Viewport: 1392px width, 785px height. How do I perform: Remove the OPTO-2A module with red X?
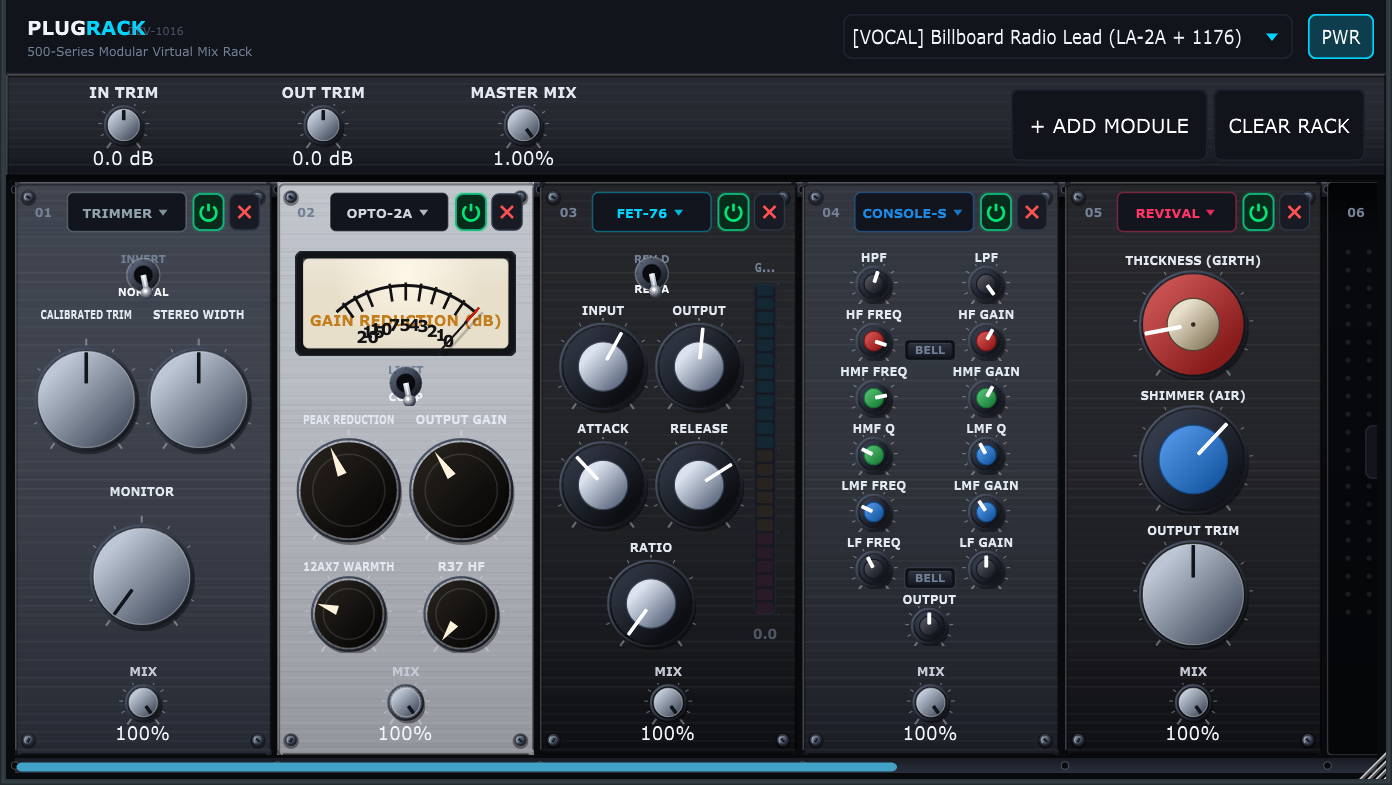click(x=507, y=212)
